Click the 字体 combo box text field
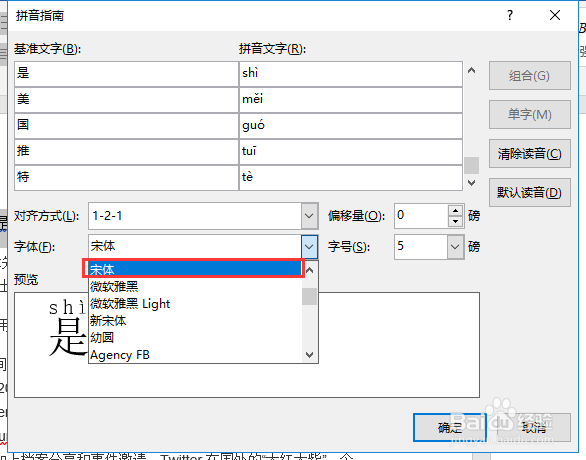Screen dimensions: 586x460 click(195, 247)
